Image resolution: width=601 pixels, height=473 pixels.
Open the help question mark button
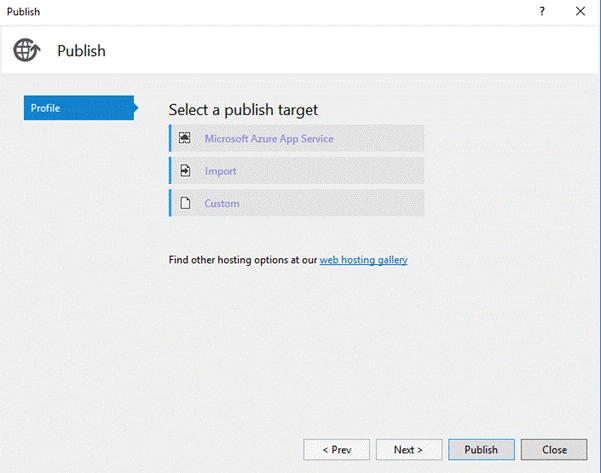click(x=542, y=11)
